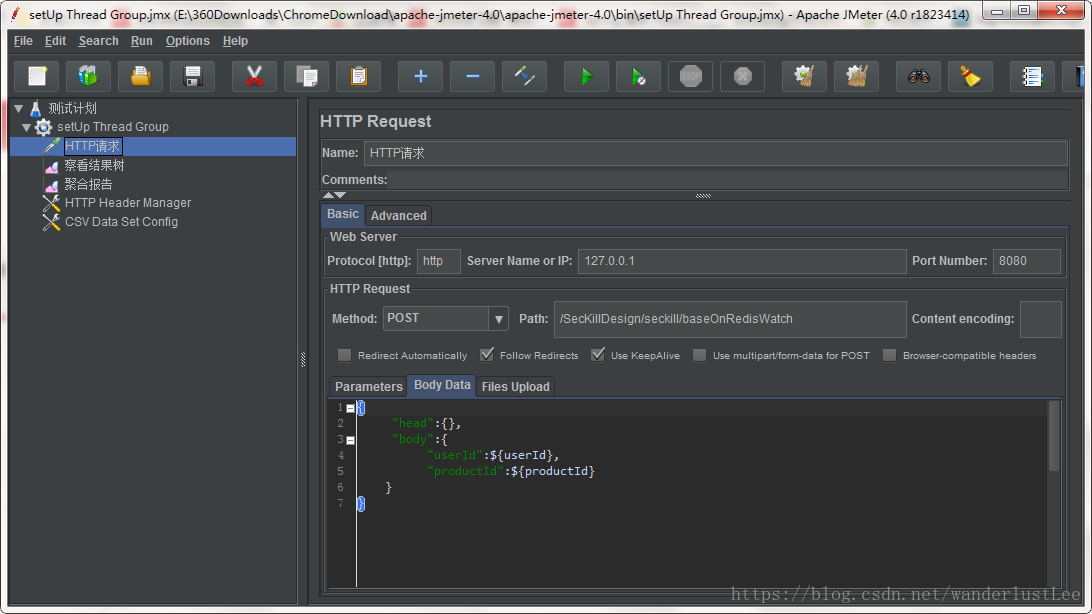The width and height of the screenshot is (1092, 614).
Task: Click the Copy icon in toolbar
Action: 306,76
